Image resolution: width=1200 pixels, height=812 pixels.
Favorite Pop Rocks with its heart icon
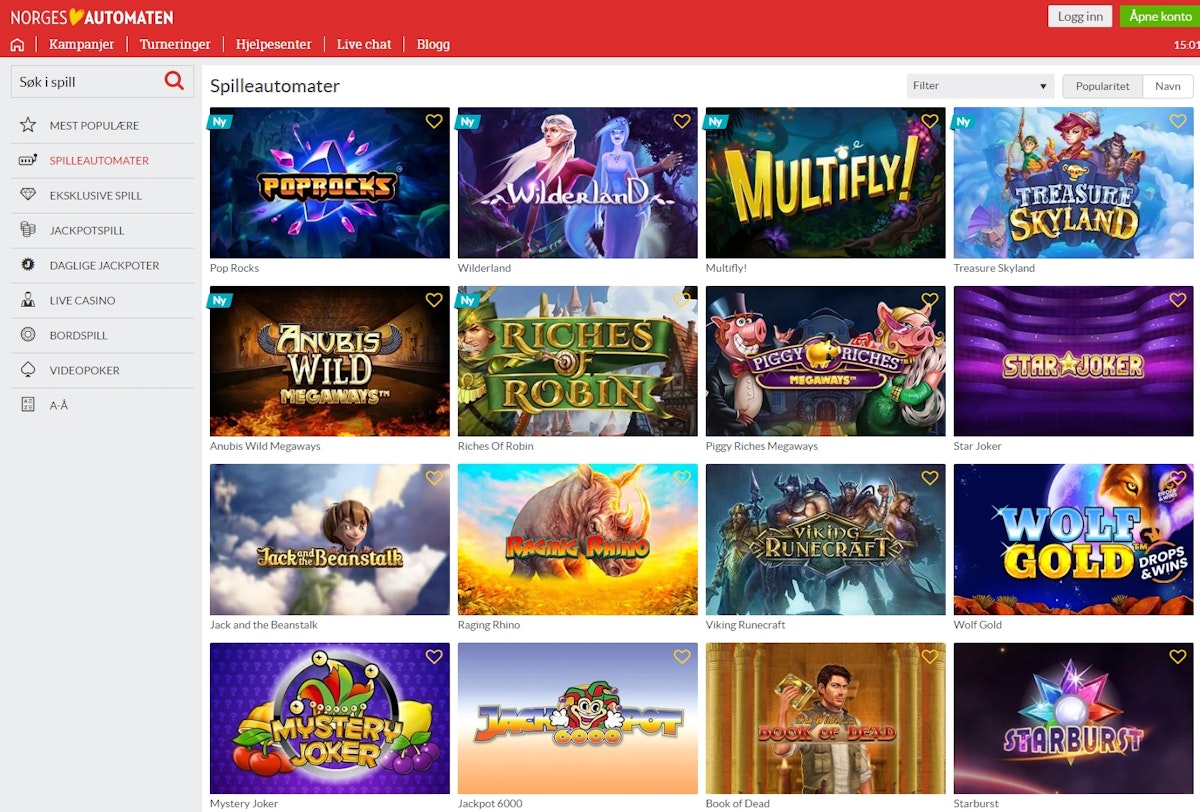pos(434,121)
